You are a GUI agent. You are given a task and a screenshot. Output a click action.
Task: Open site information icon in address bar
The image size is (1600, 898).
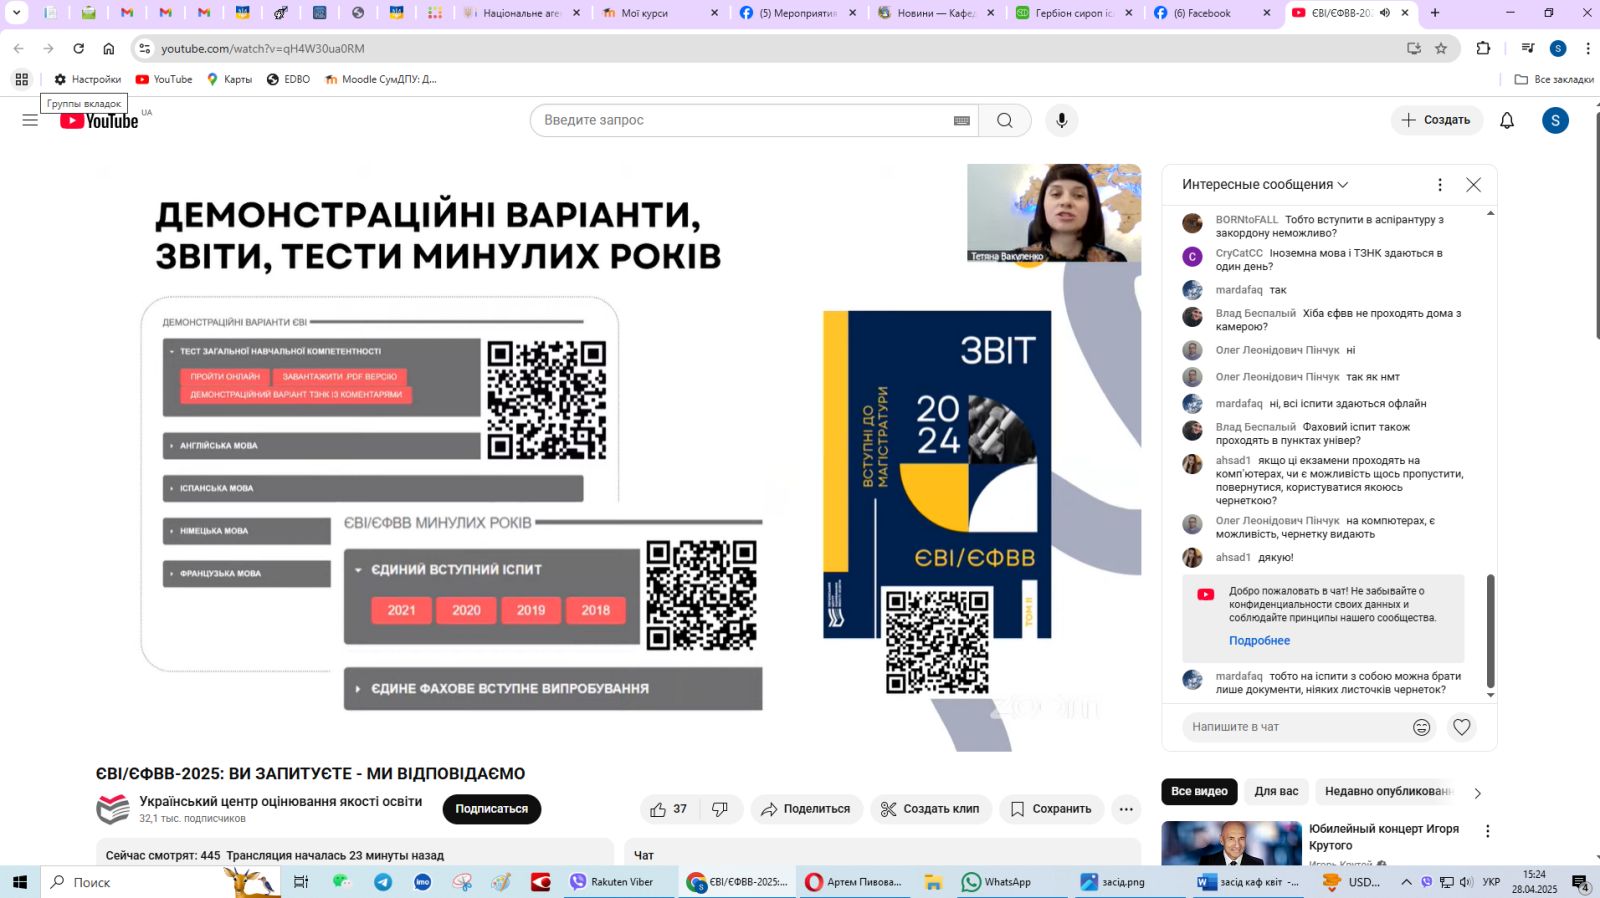(144, 48)
